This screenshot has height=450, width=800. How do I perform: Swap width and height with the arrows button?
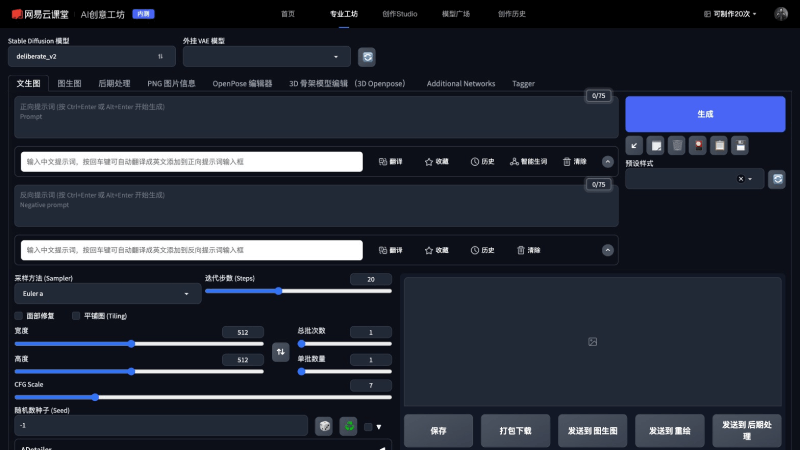[281, 351]
